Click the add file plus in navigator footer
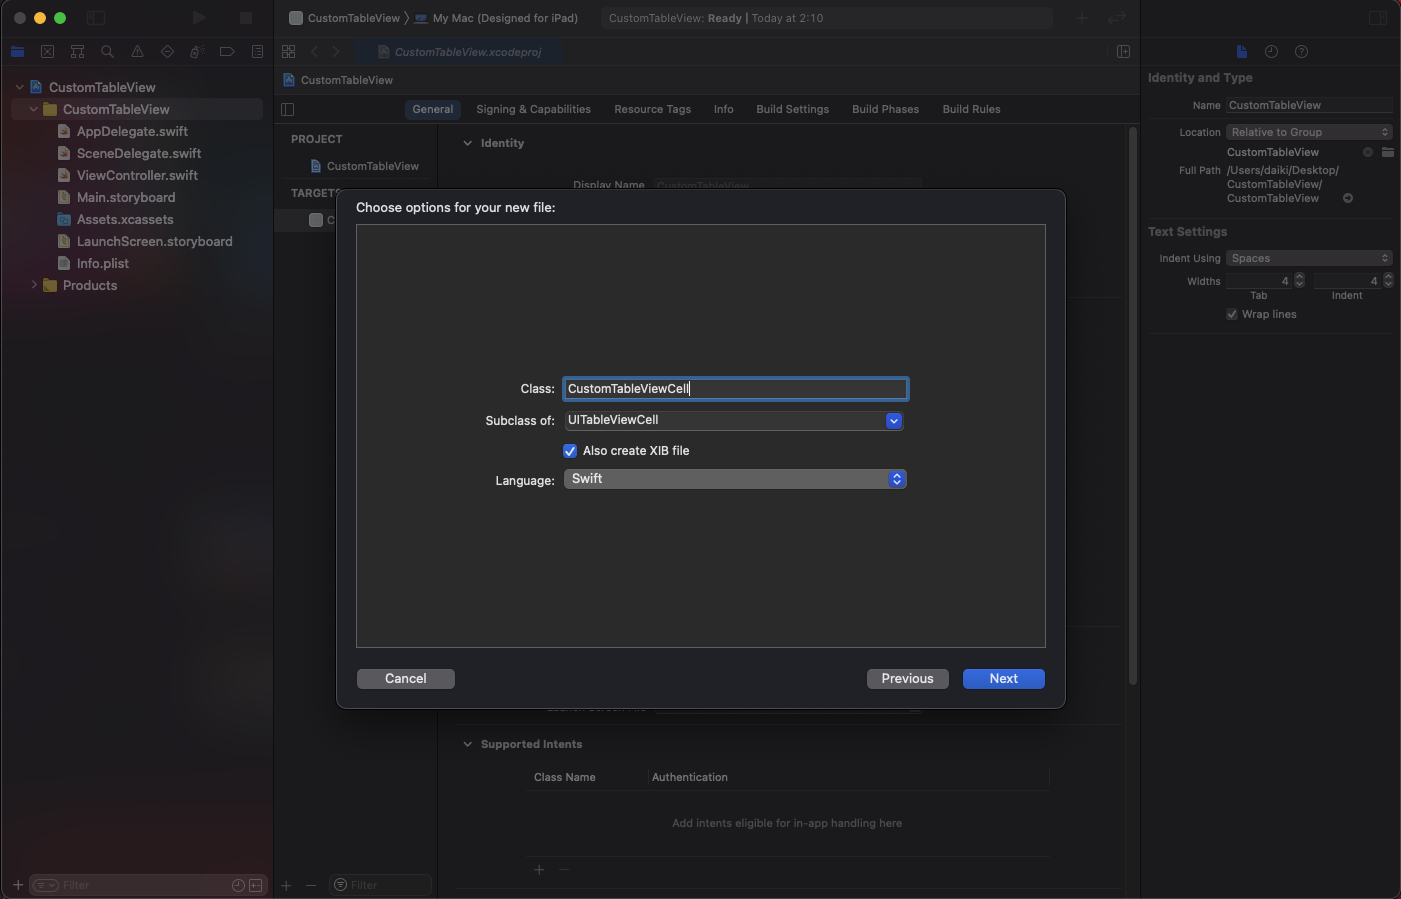 coord(18,885)
